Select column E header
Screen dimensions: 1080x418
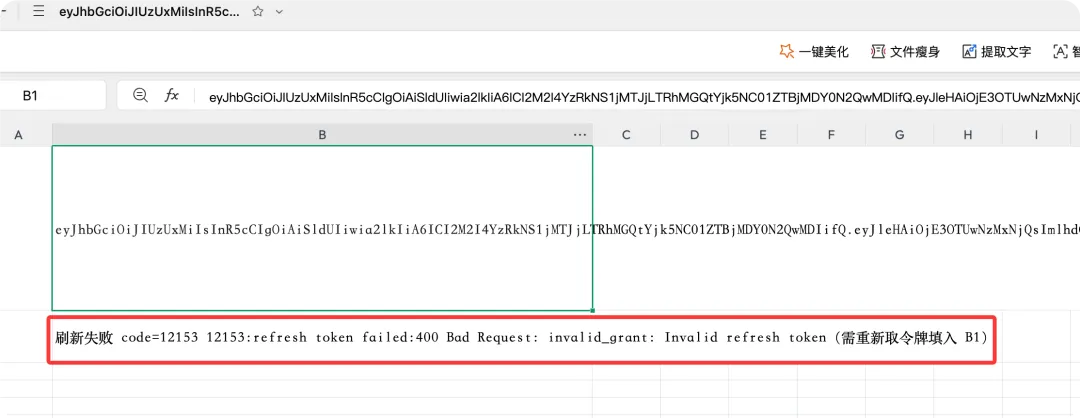coord(762,135)
